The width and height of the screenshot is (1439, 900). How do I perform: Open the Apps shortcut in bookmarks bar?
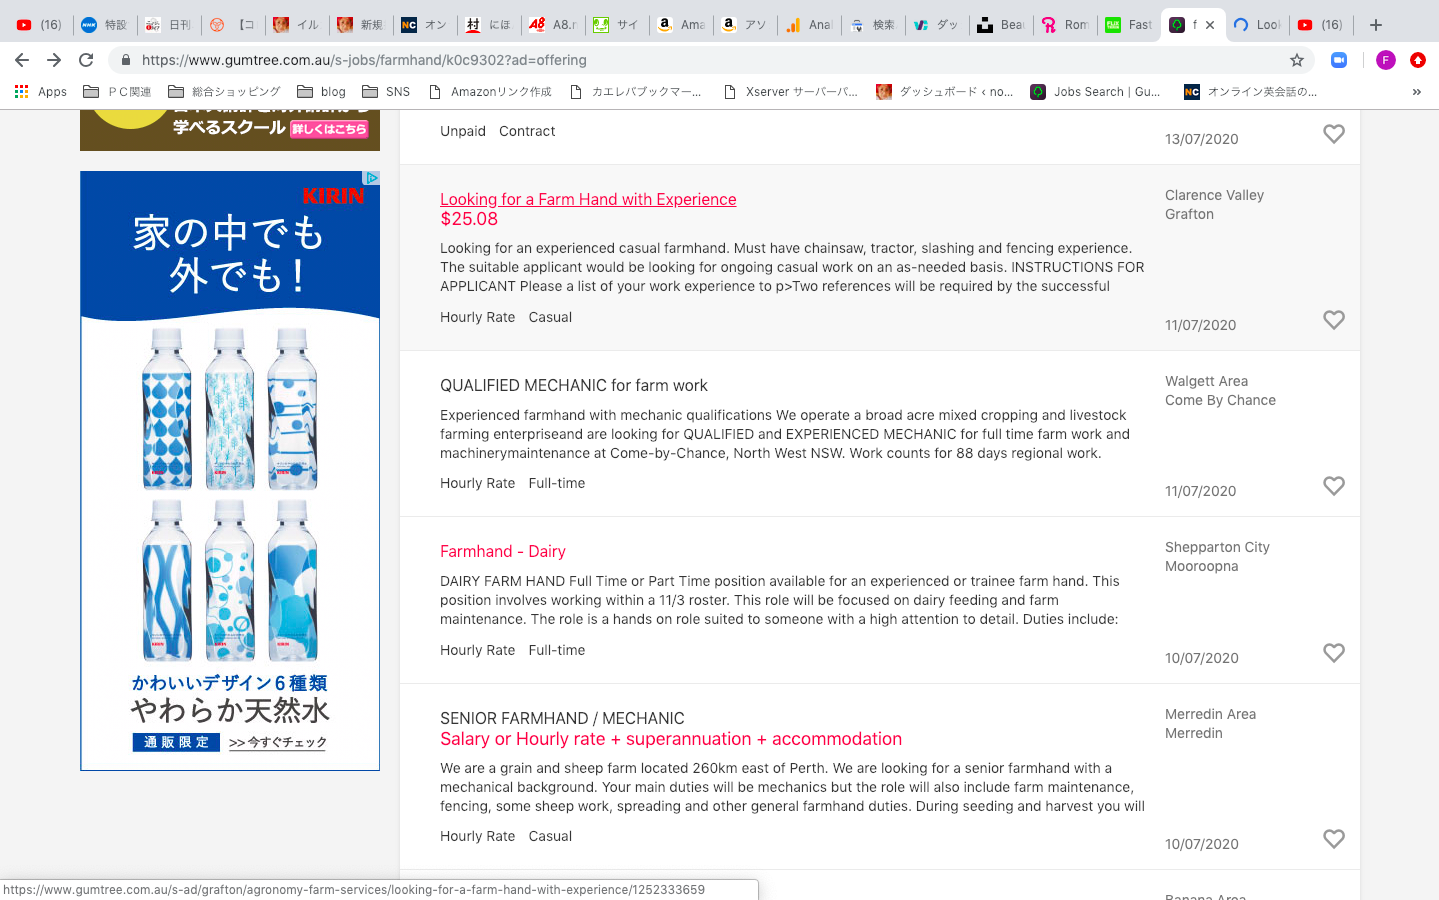41,92
